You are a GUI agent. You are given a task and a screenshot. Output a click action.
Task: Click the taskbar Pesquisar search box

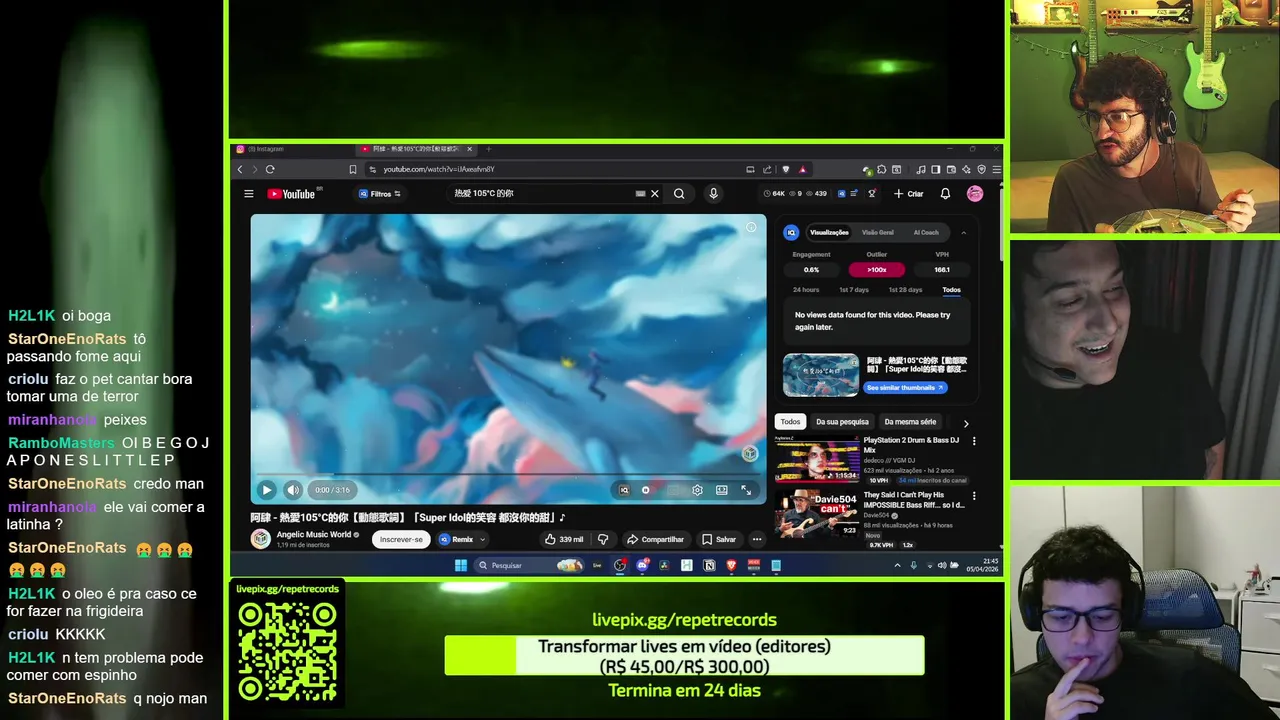(x=529, y=565)
